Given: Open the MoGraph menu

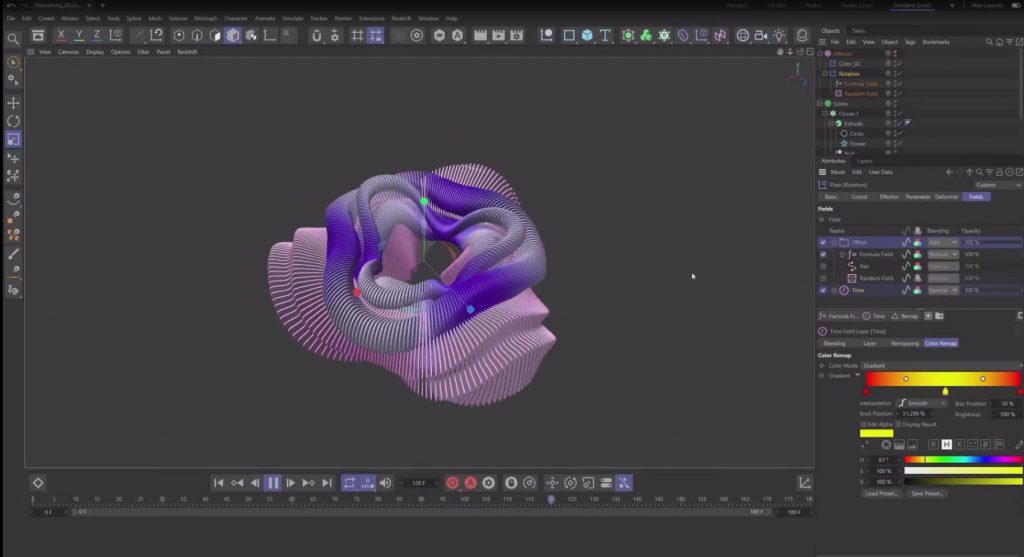Looking at the screenshot, I should click(206, 18).
